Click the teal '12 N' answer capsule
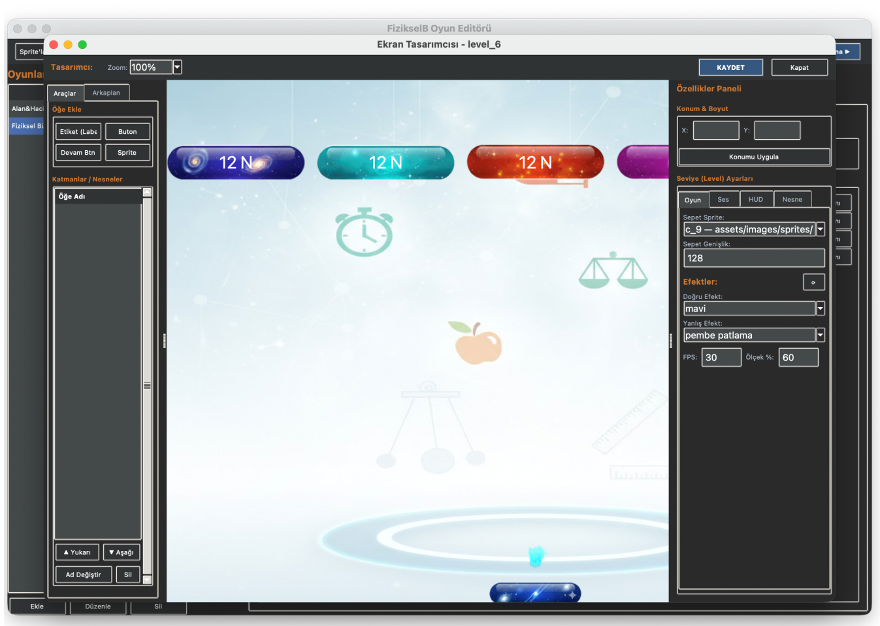Image resolution: width=880 pixels, height=626 pixels. pyautogui.click(x=385, y=162)
